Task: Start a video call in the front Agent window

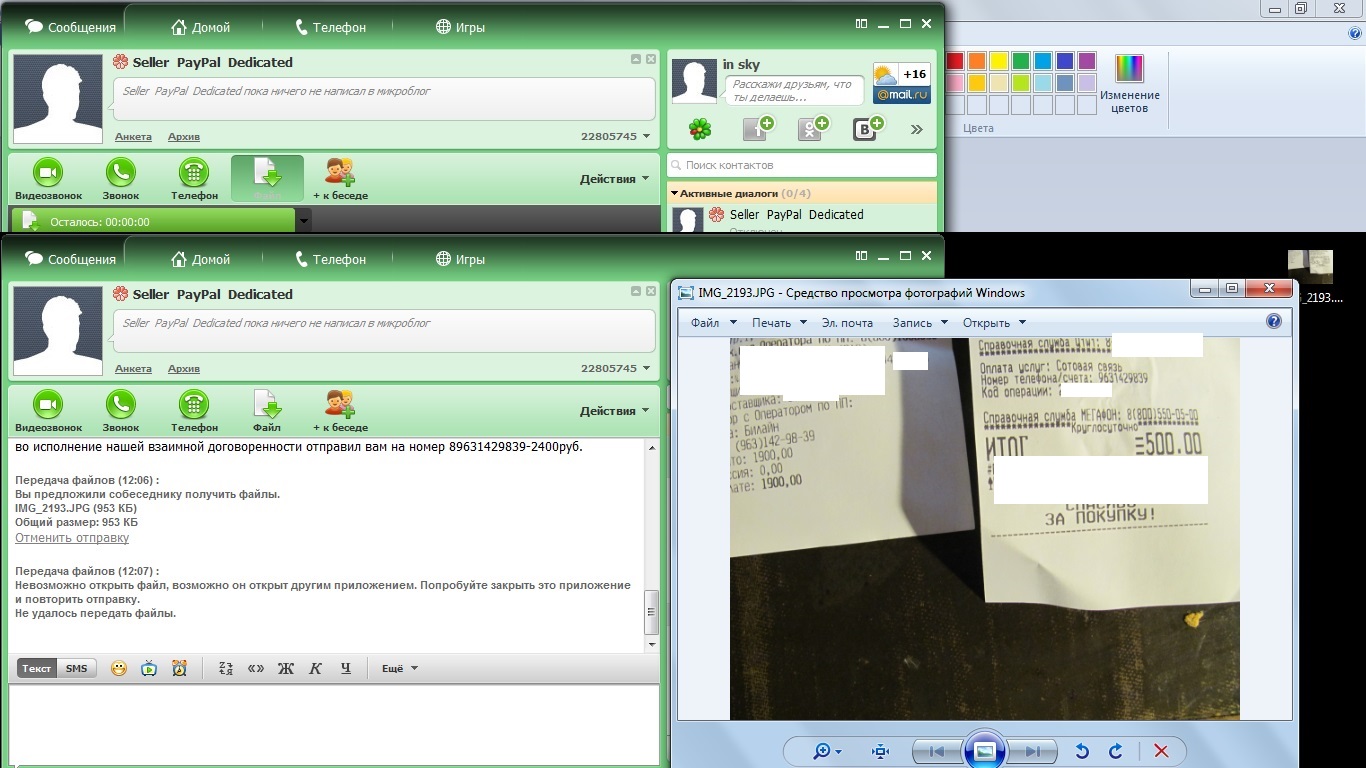Action: (x=48, y=411)
